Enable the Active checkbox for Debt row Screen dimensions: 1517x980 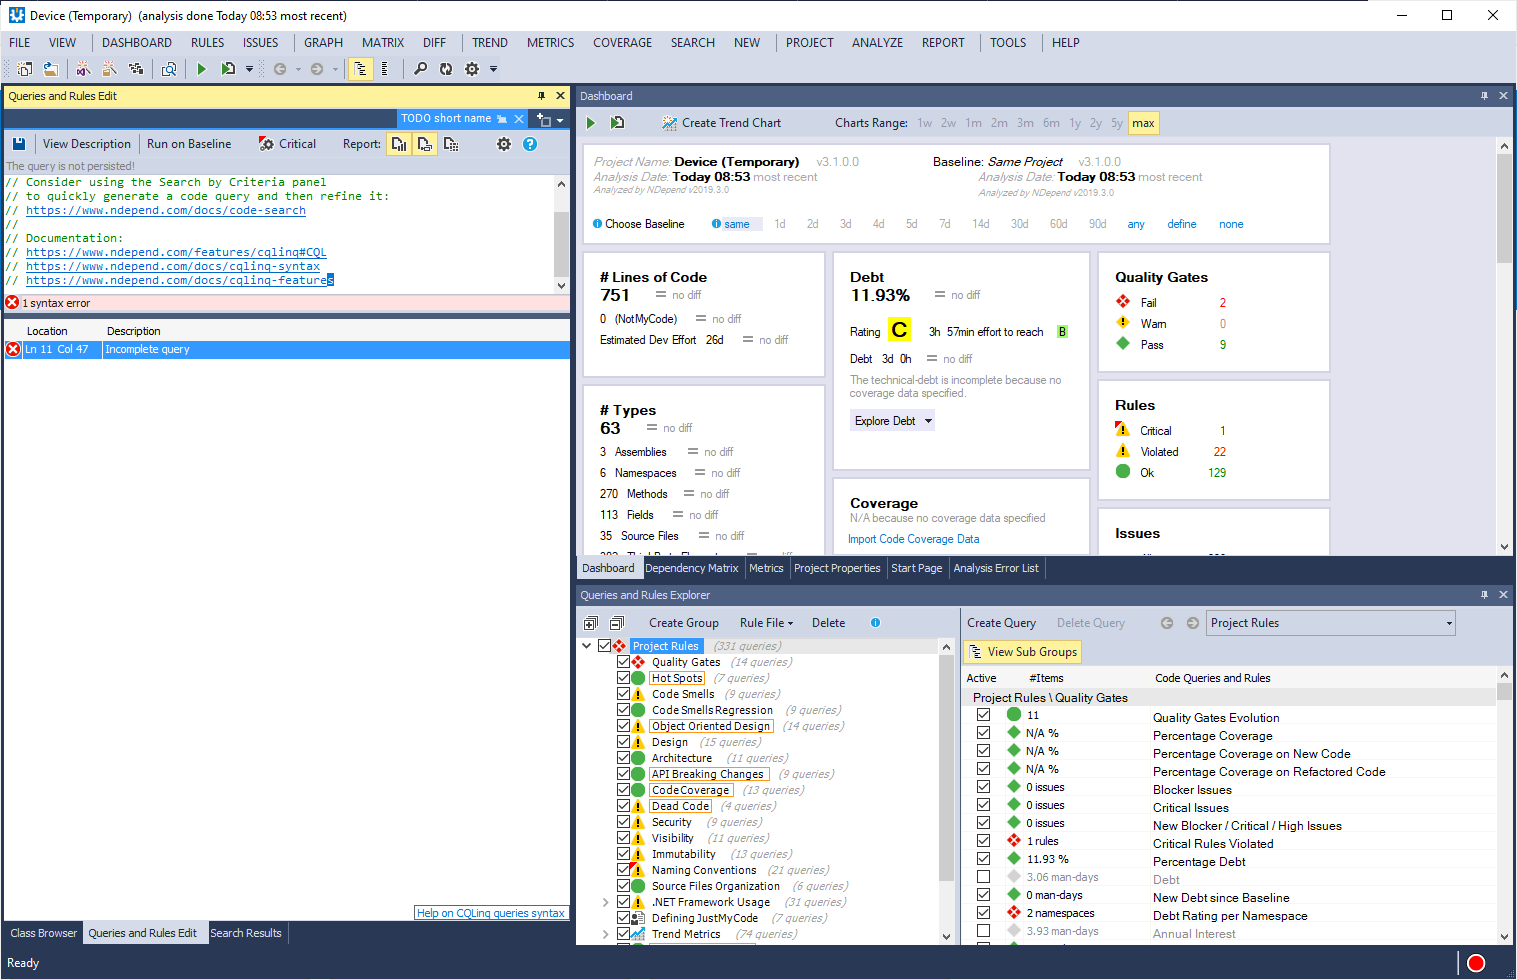pyautogui.click(x=984, y=877)
